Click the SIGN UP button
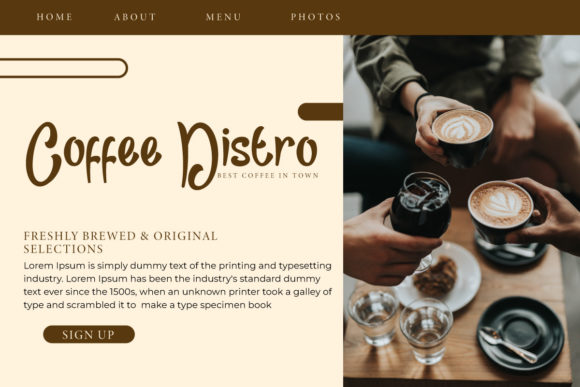Screen dimensions: 580x387 (x=89, y=334)
